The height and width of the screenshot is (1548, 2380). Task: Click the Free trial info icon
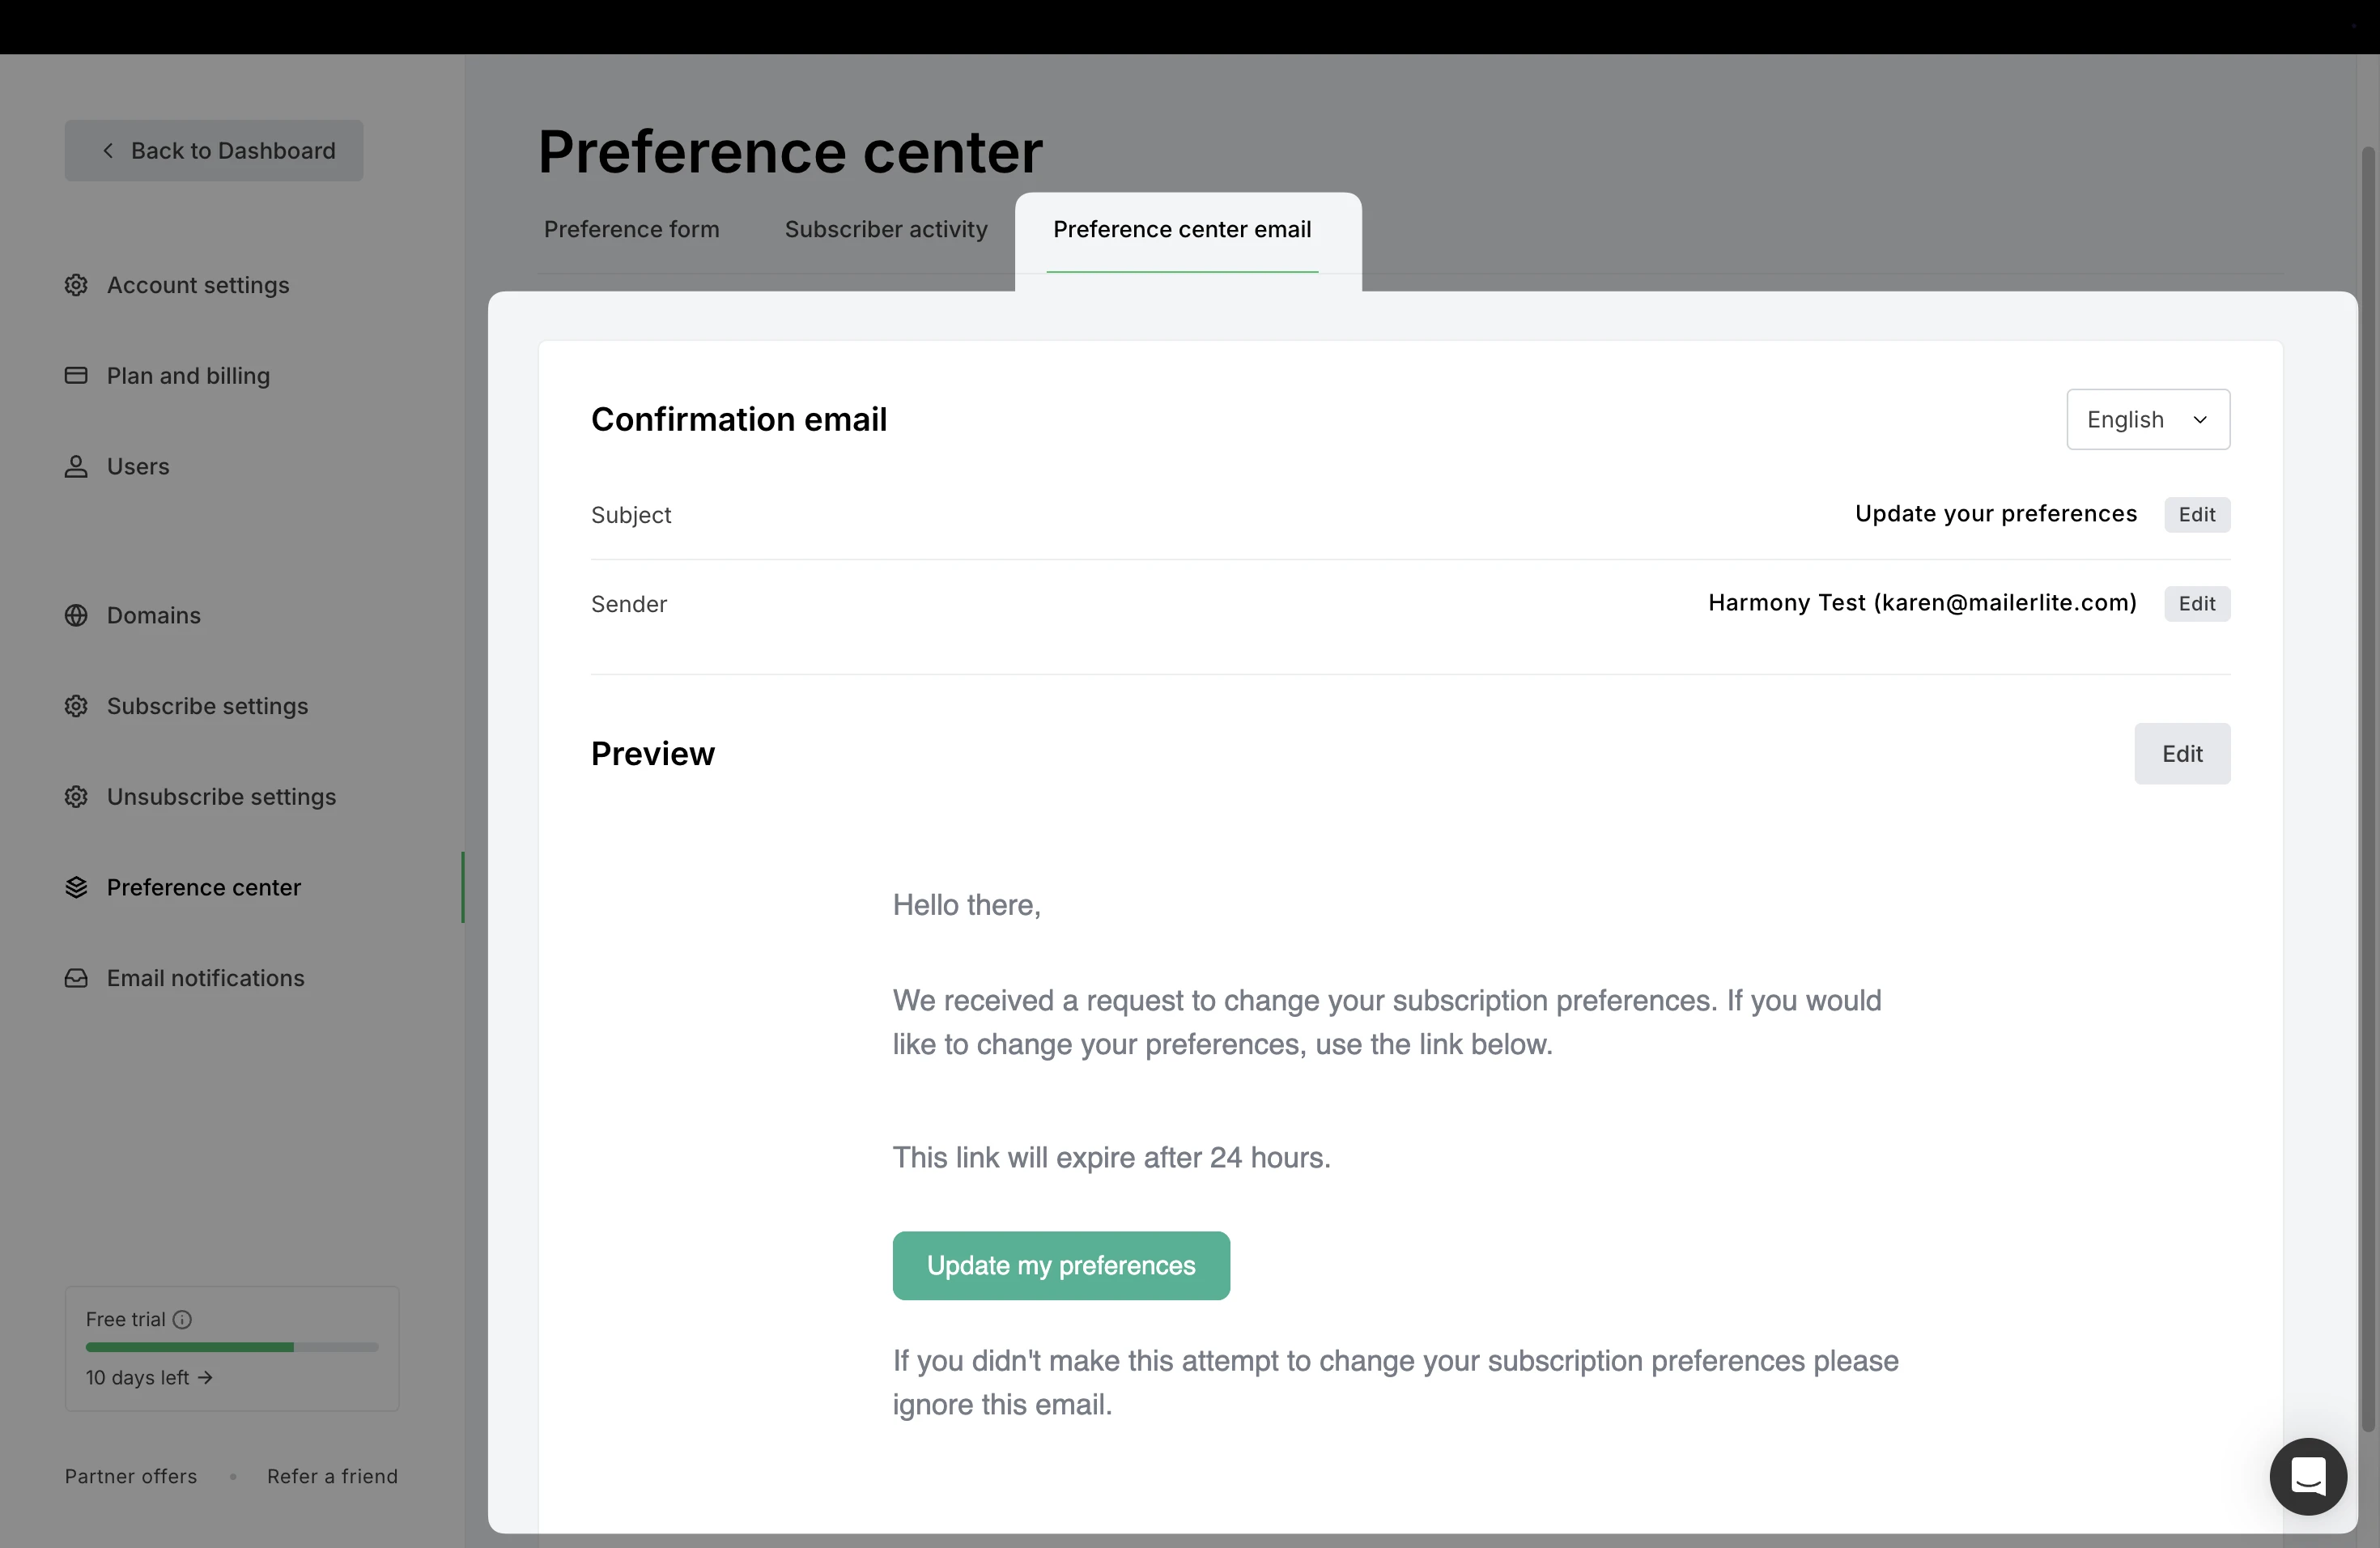pos(182,1319)
